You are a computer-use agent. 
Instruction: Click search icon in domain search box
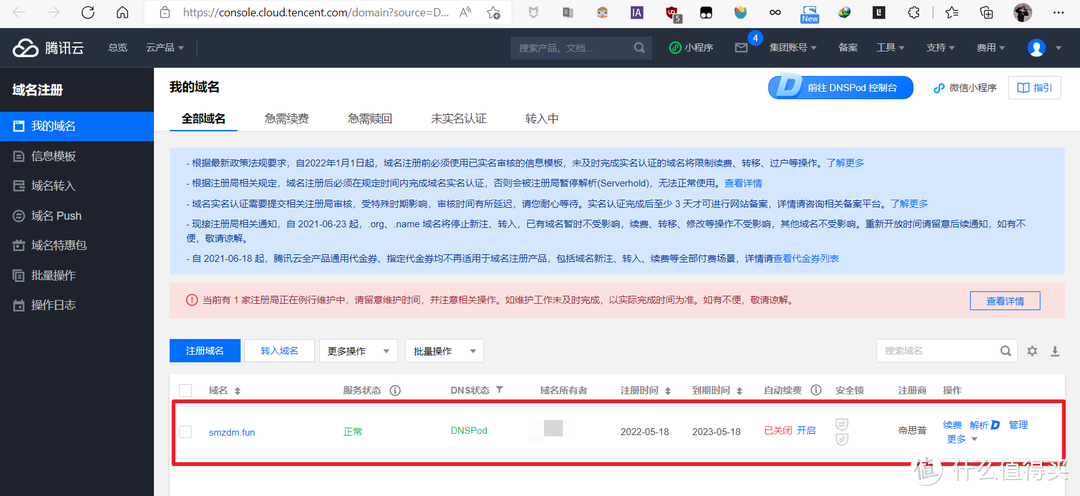coord(1006,350)
